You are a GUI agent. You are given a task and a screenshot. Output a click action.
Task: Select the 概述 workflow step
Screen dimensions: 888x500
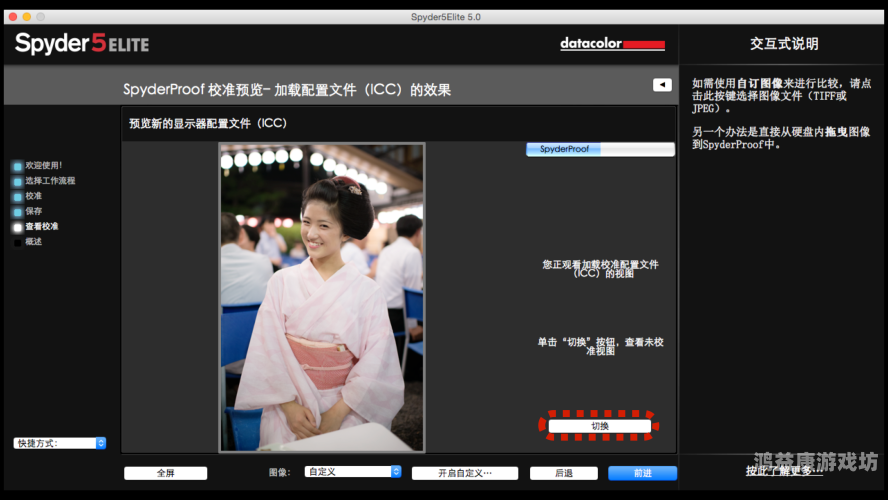click(x=33, y=242)
